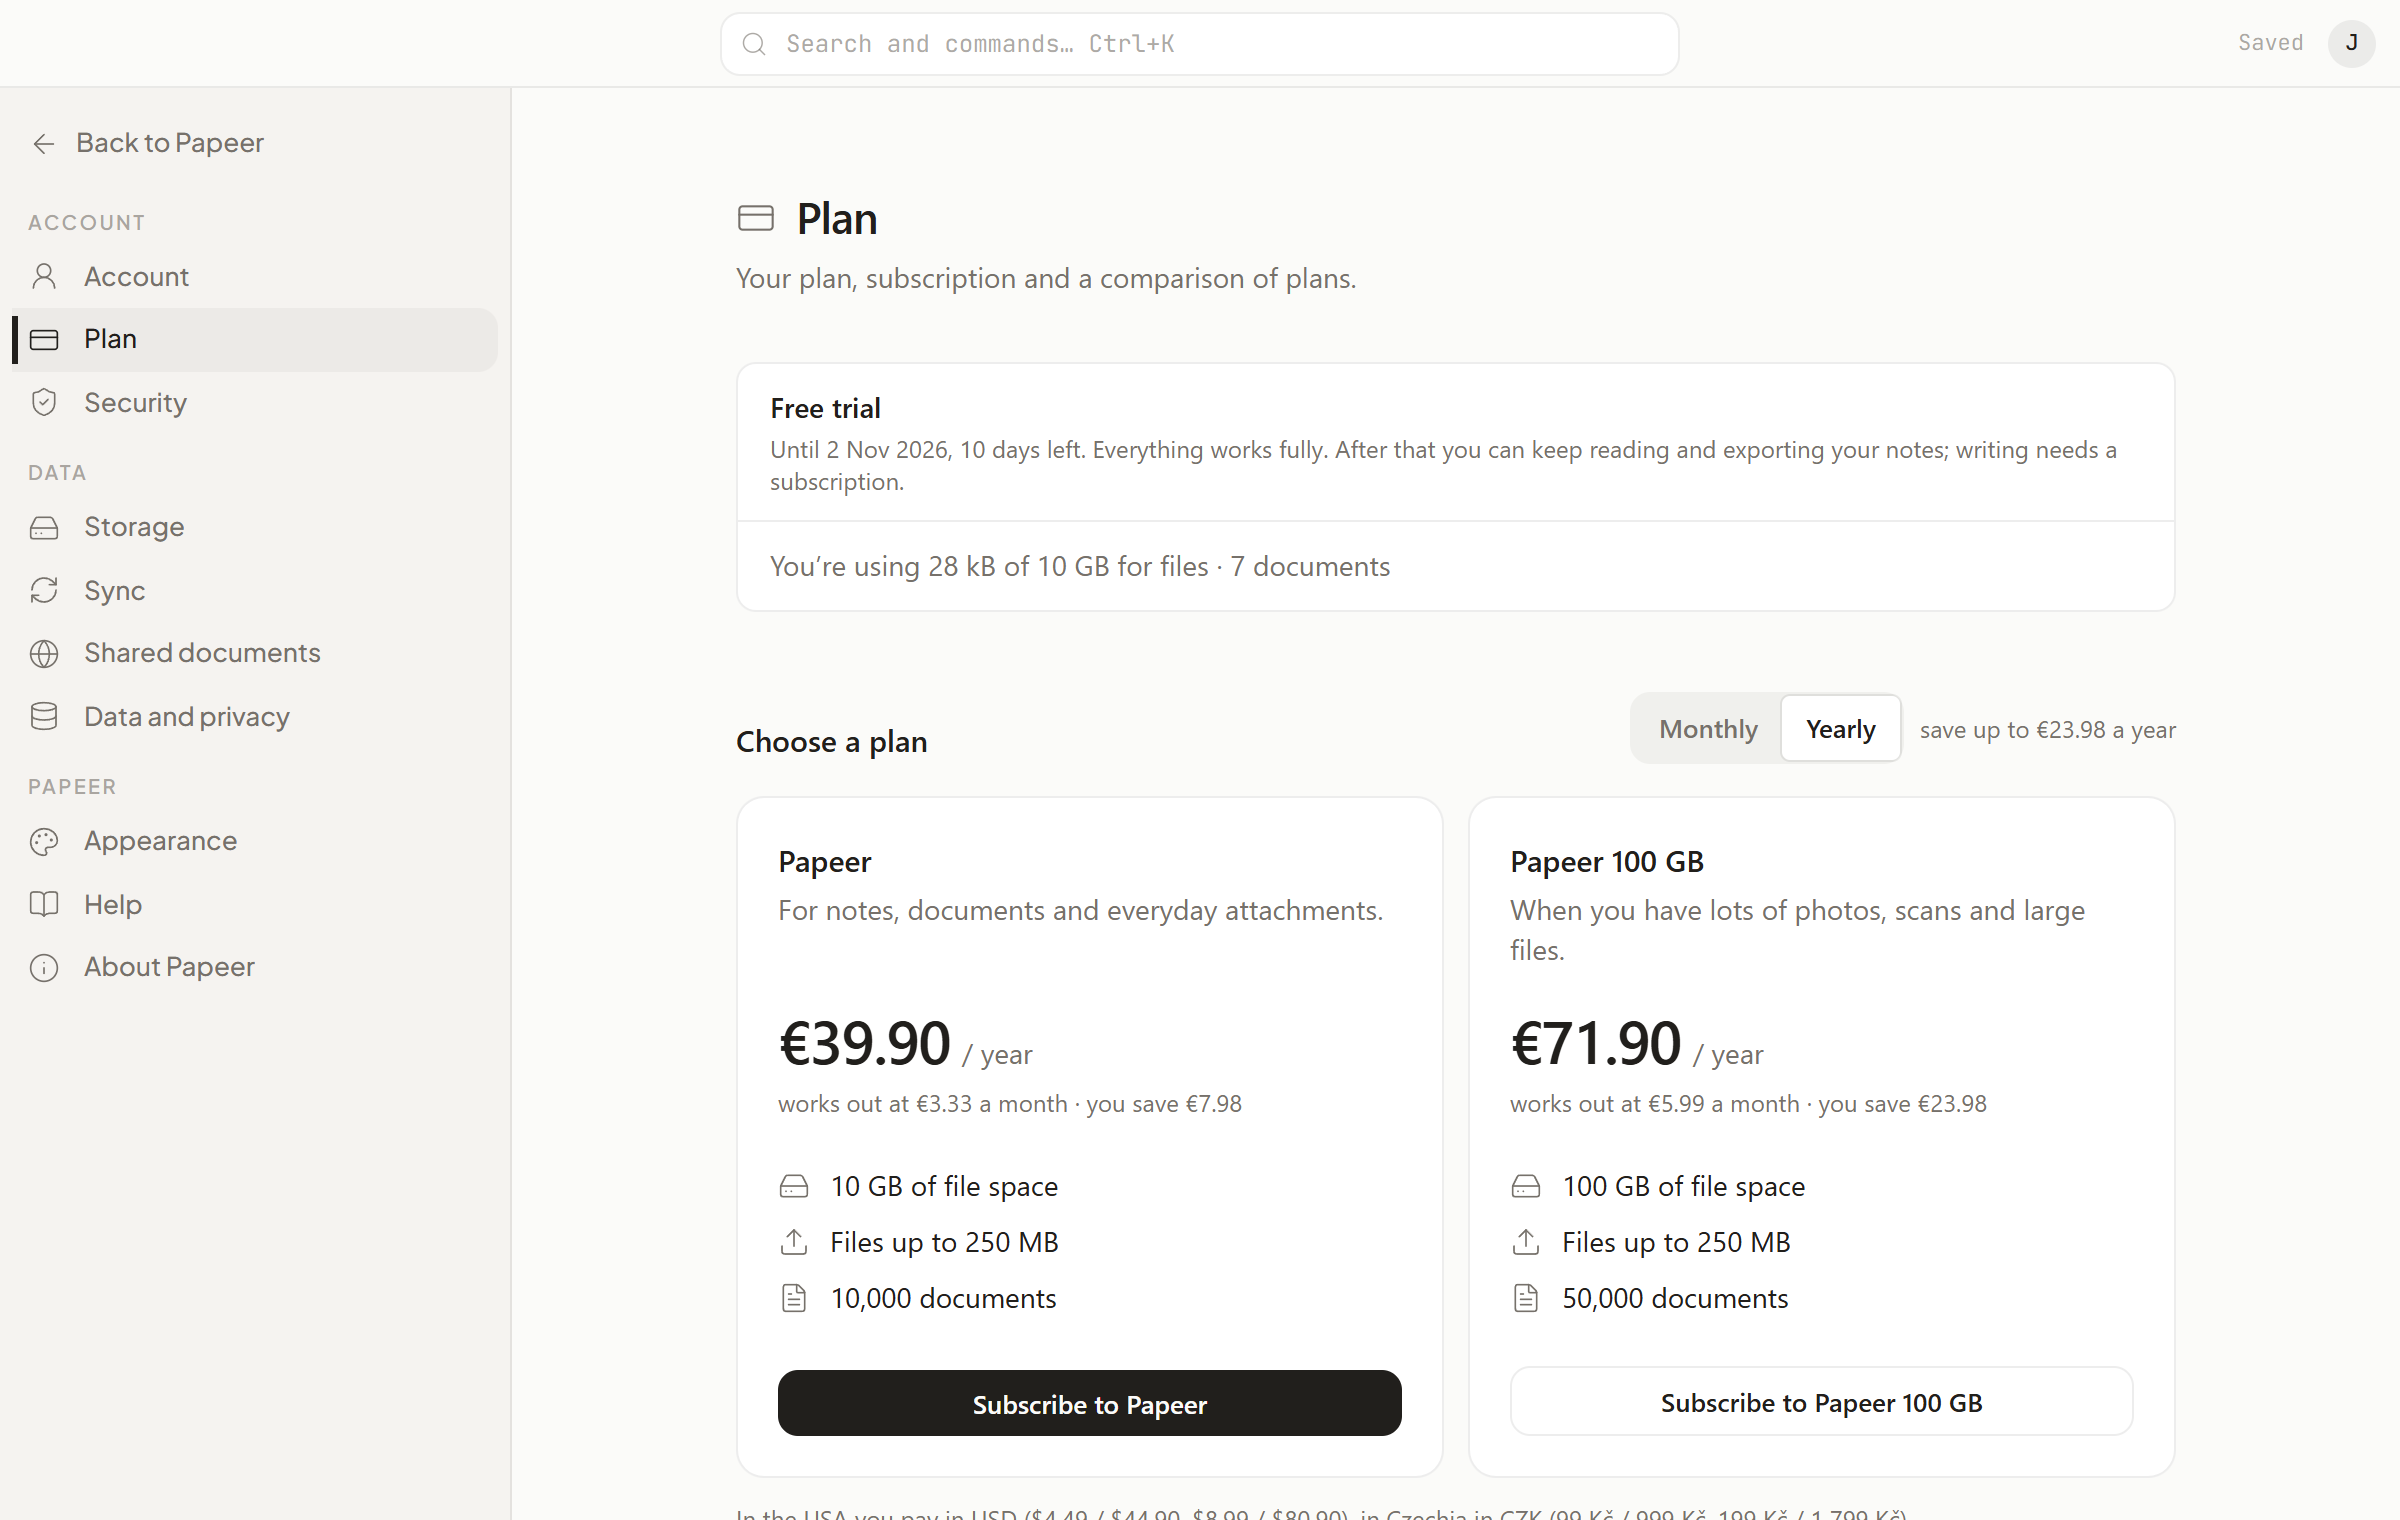This screenshot has width=2400, height=1520.
Task: Click the €39.90 yearly price
Action: point(864,1044)
